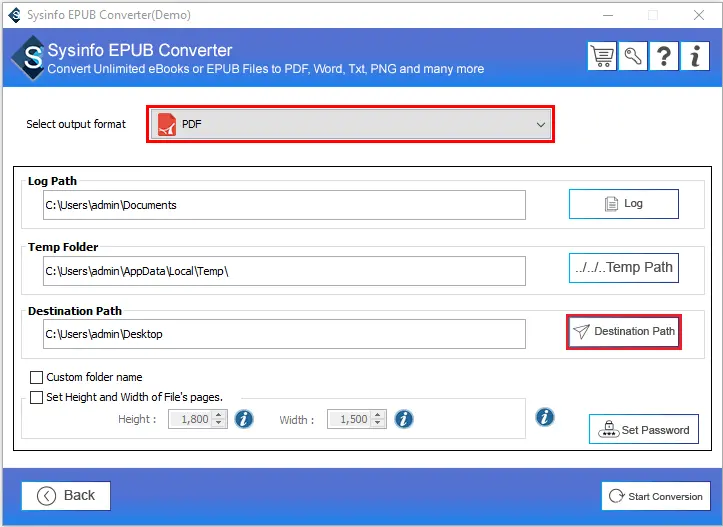Minimize the Sysinfo EPUB Converter window
Viewport: 723px width, 527px height.
[608, 15]
